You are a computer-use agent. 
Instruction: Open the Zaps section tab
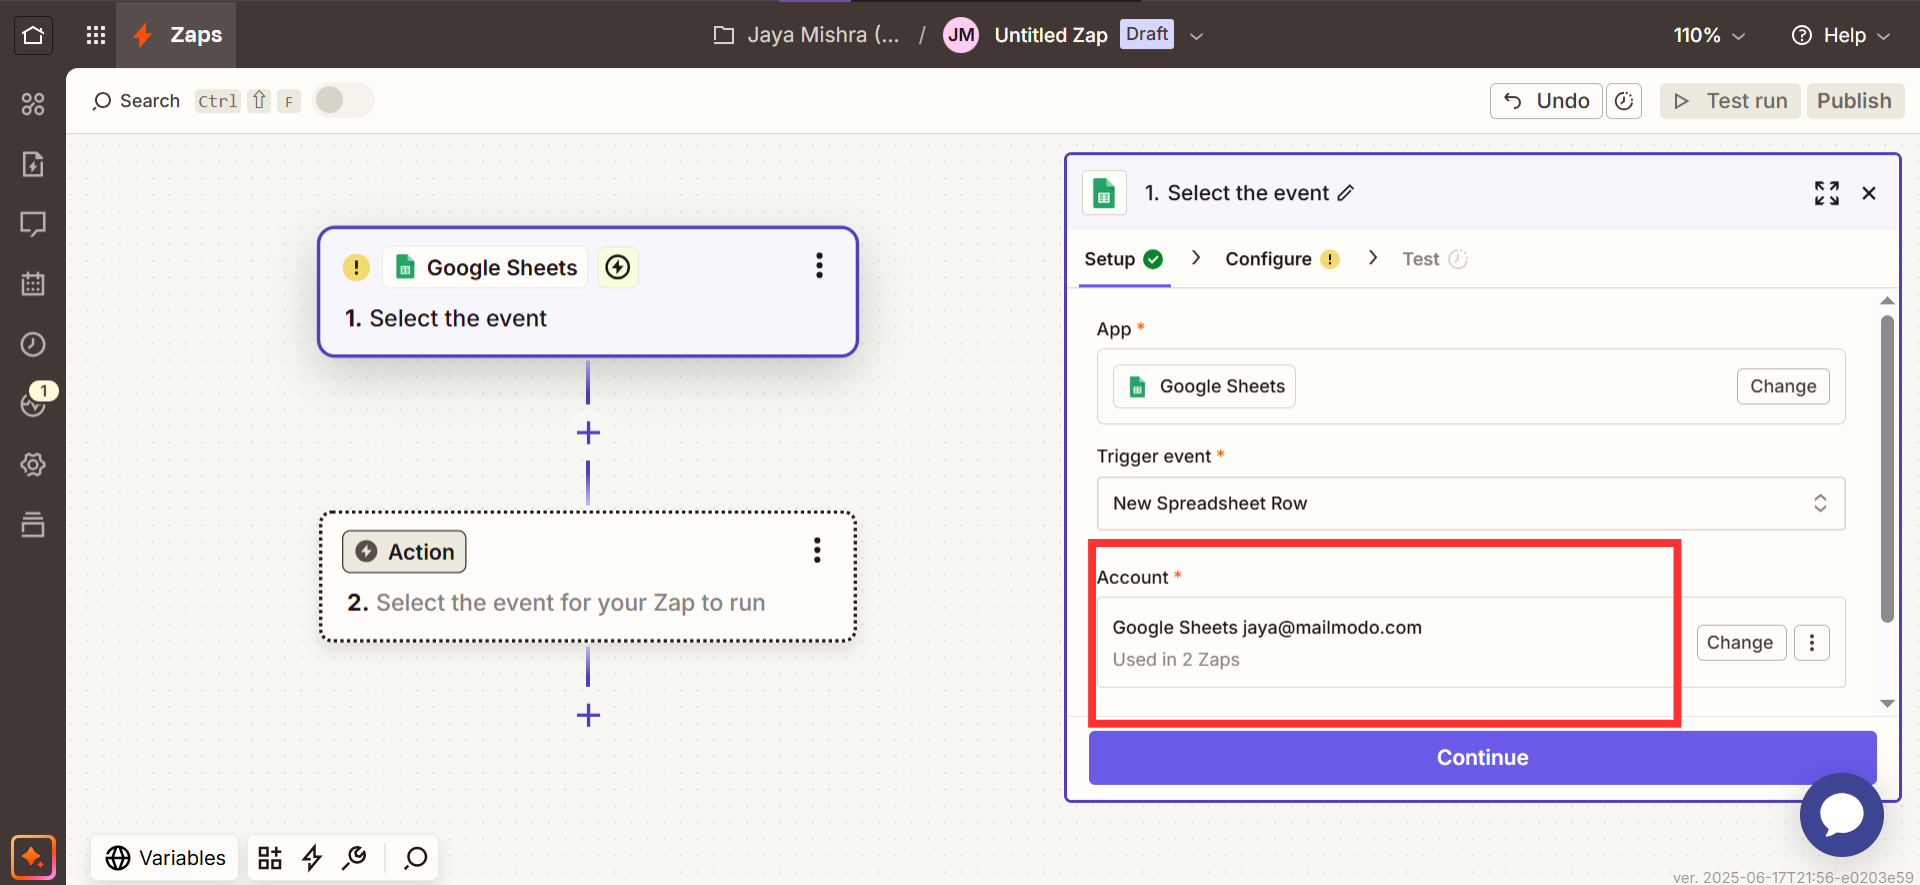177,35
